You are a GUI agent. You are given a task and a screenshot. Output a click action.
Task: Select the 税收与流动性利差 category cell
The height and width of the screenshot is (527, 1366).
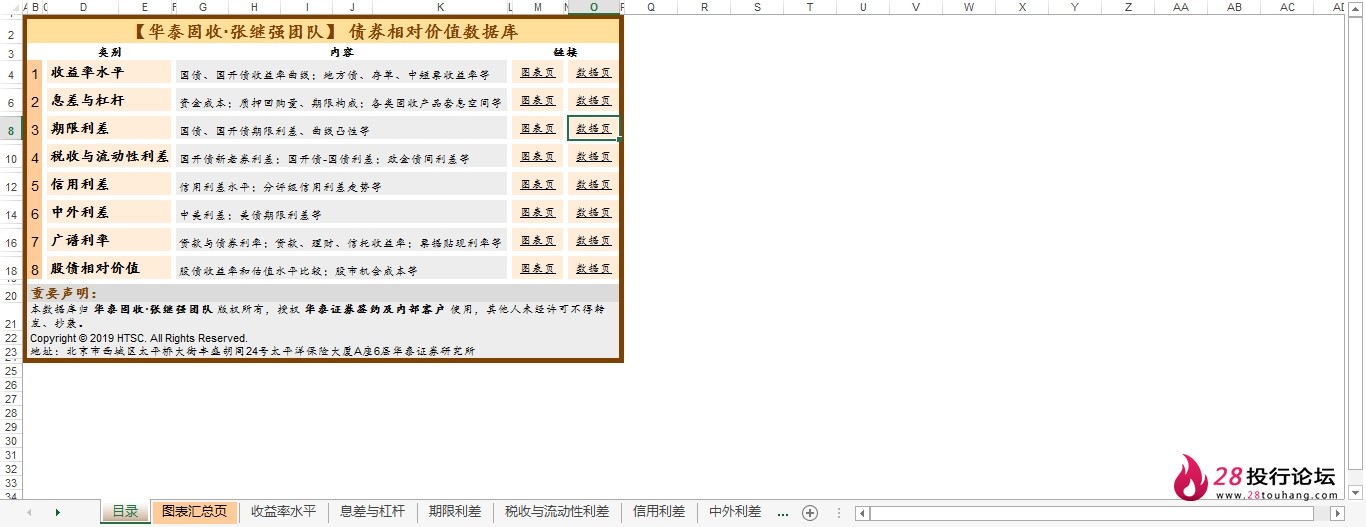pyautogui.click(x=109, y=156)
